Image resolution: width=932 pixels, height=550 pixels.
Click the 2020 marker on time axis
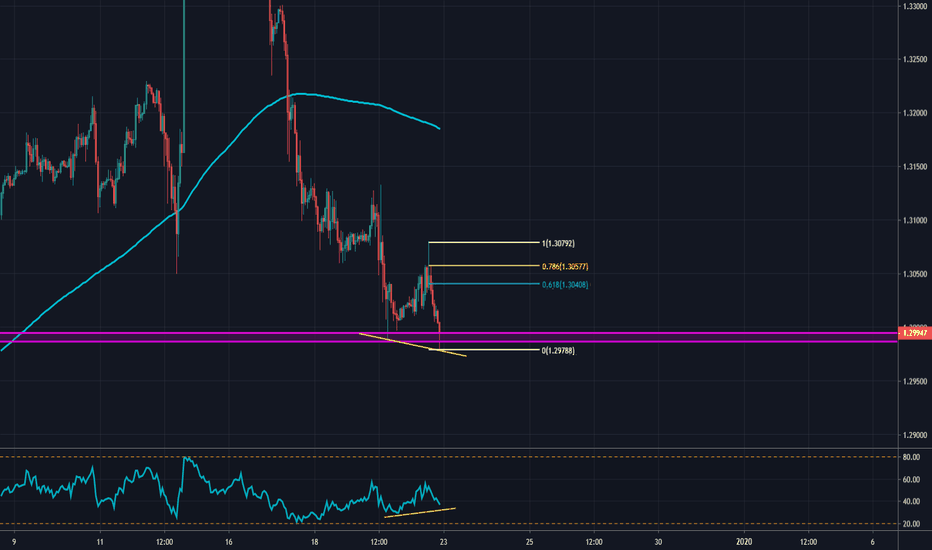click(x=743, y=541)
